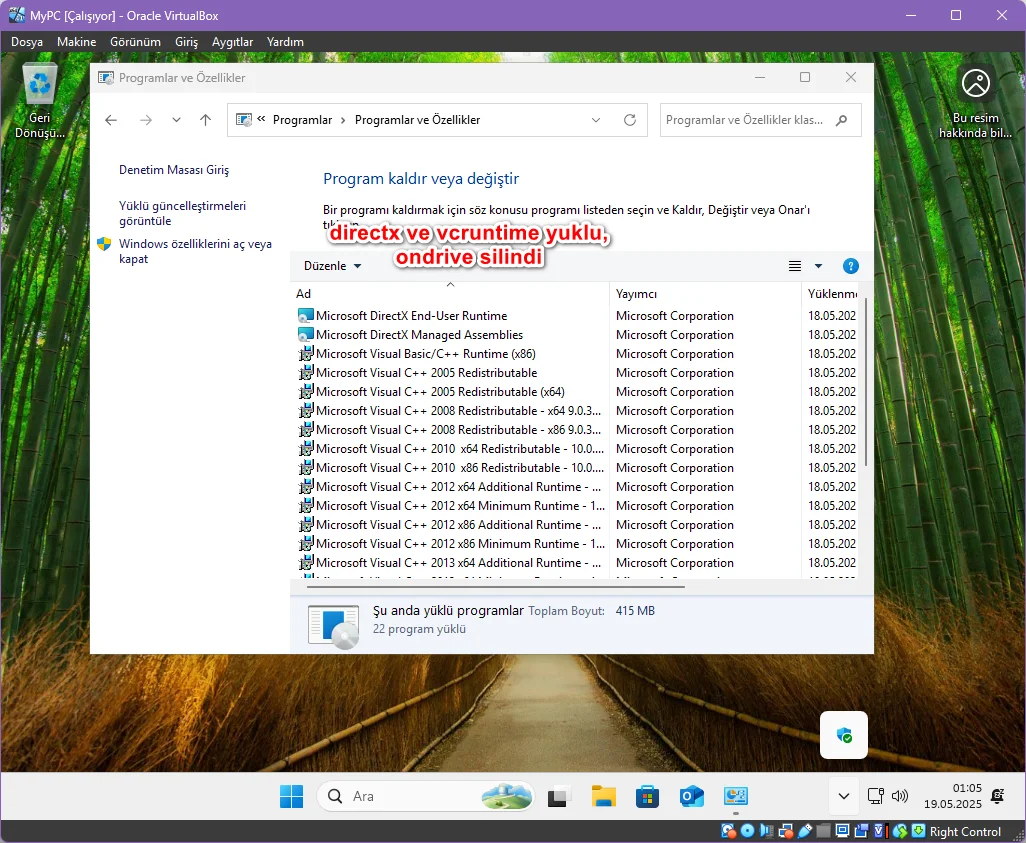The image size is (1026, 843).
Task: Open Task View from the taskbar
Action: (x=558, y=797)
